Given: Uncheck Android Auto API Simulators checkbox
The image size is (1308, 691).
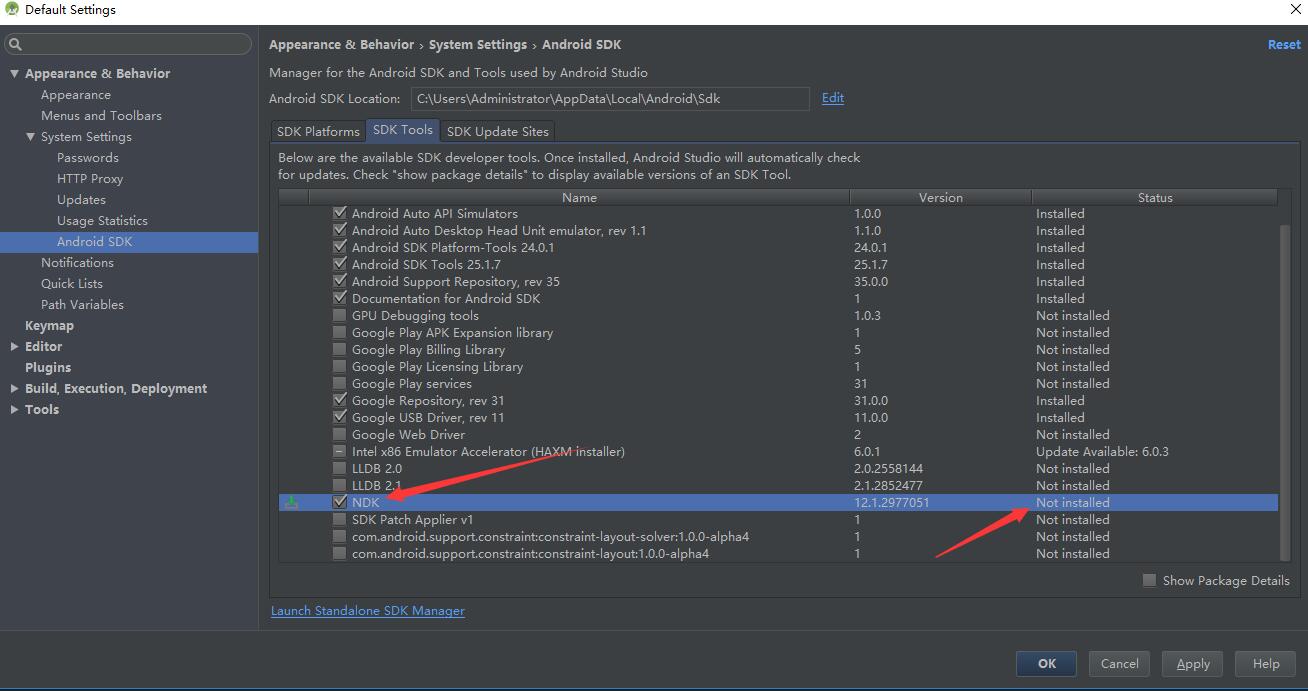Looking at the screenshot, I should pos(340,213).
